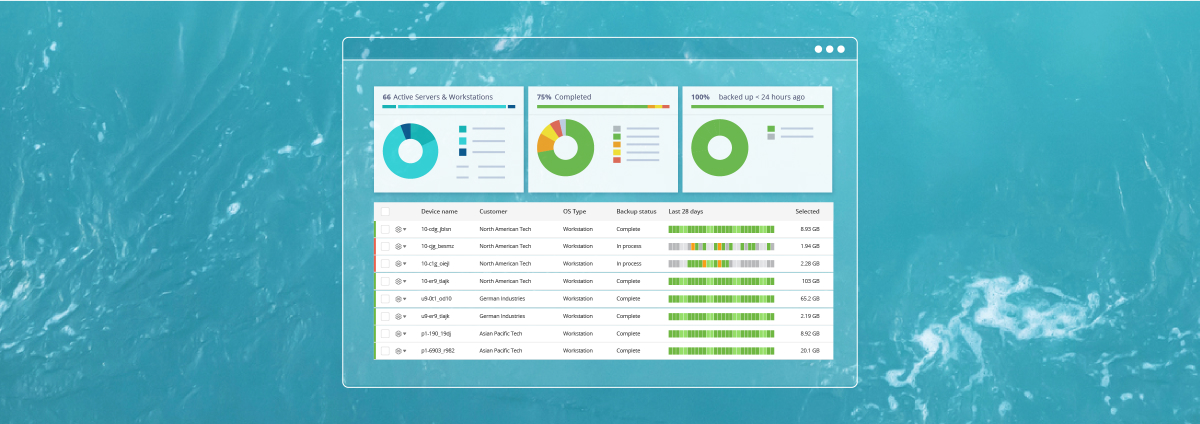
Task: Click the North American Tech customer in first row
Action: tap(505, 229)
